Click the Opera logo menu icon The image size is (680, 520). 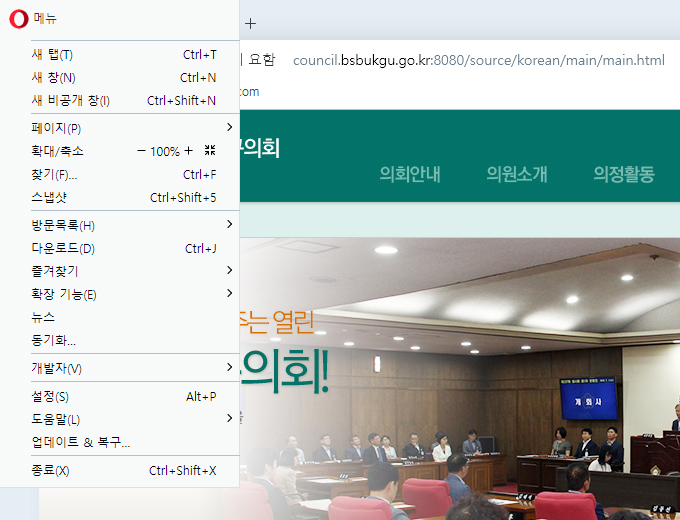(x=19, y=19)
